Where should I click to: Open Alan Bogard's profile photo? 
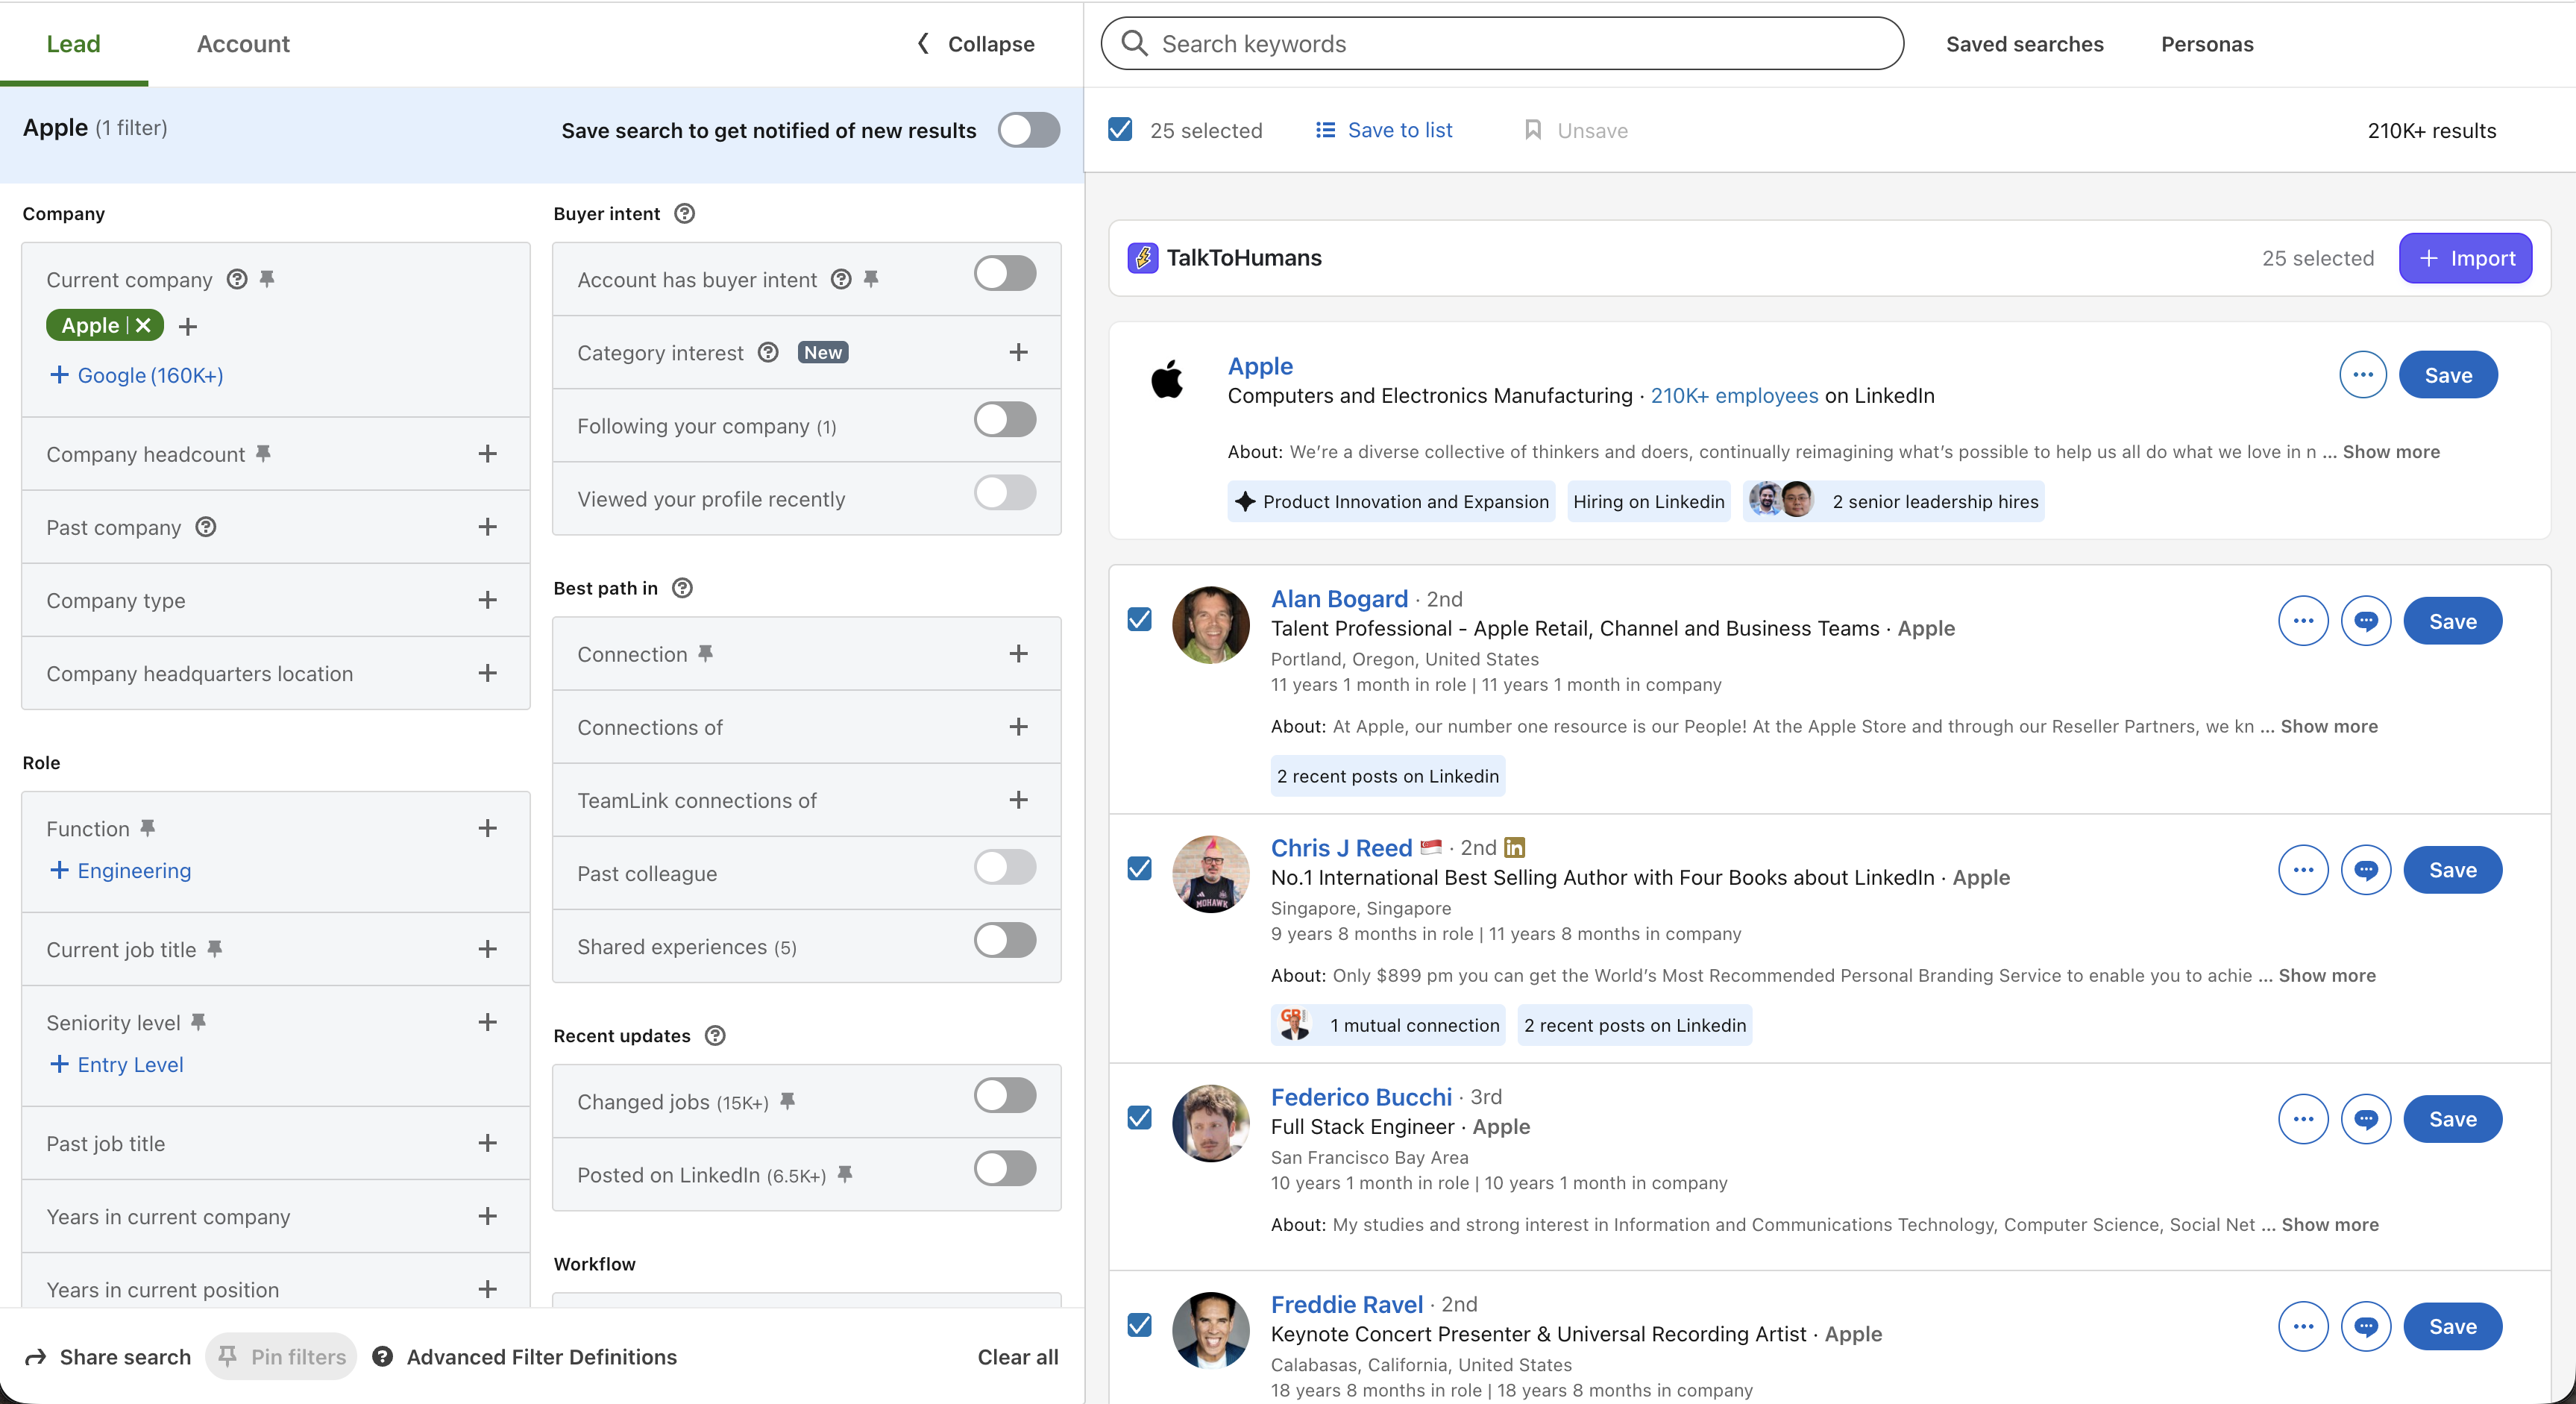point(1210,625)
